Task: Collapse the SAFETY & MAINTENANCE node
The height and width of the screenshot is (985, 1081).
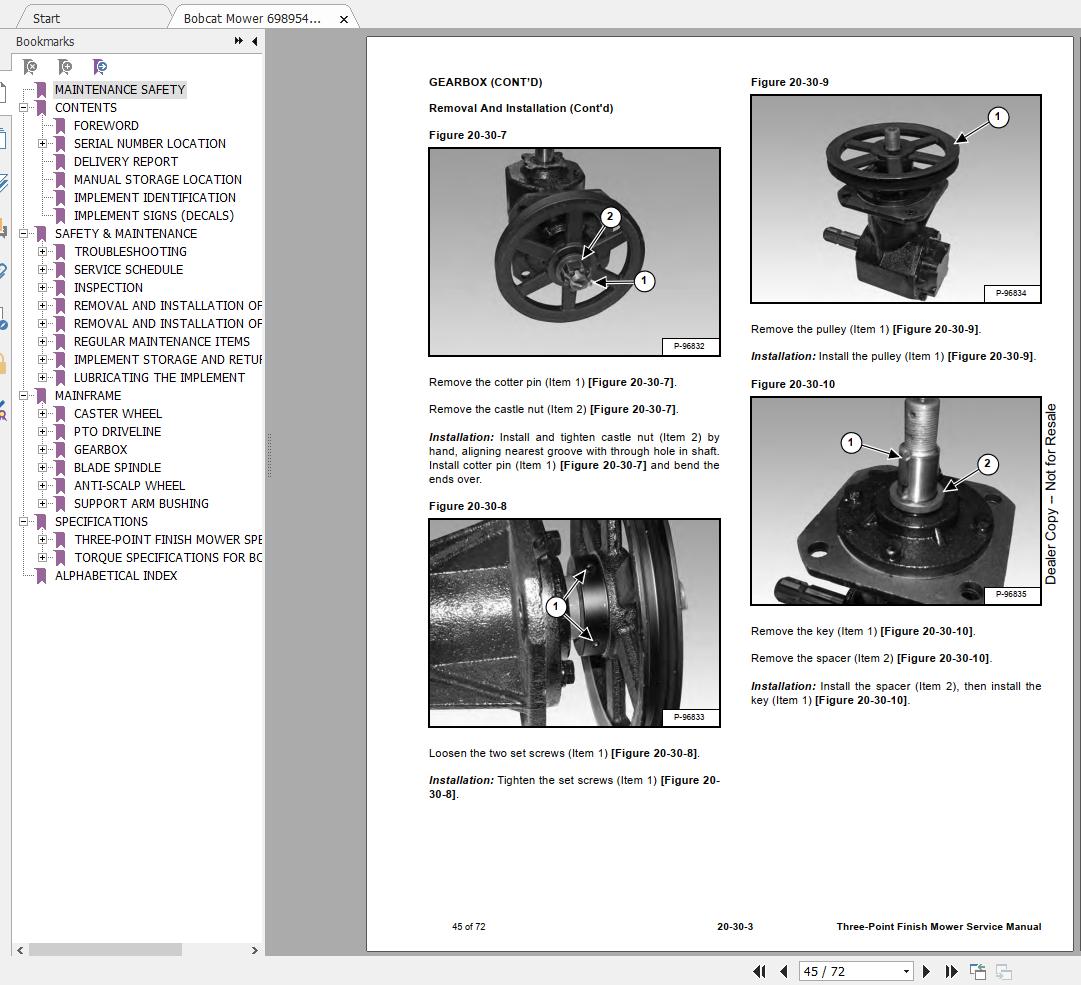Action: [23, 234]
